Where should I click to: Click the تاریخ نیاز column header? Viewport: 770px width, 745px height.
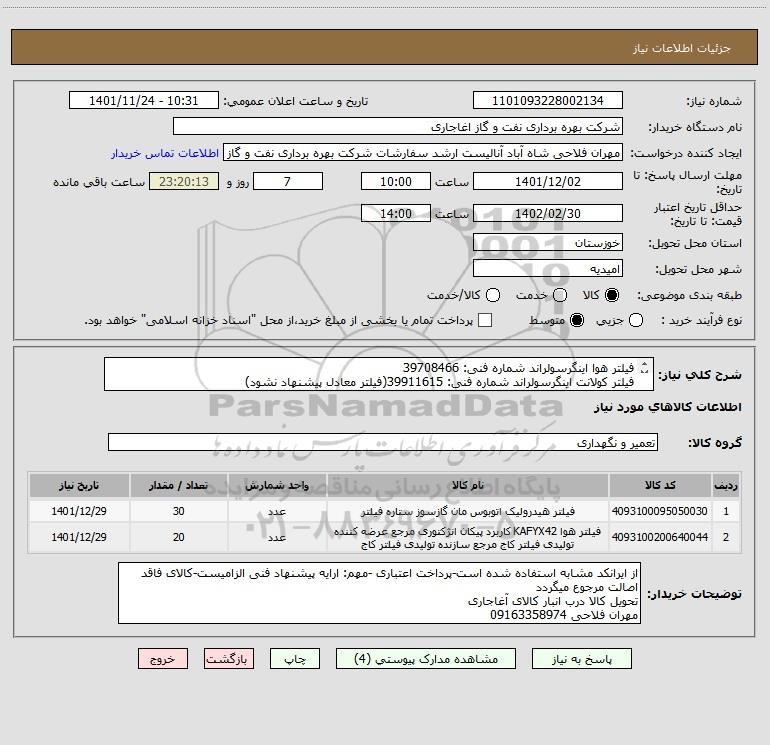tap(79, 485)
